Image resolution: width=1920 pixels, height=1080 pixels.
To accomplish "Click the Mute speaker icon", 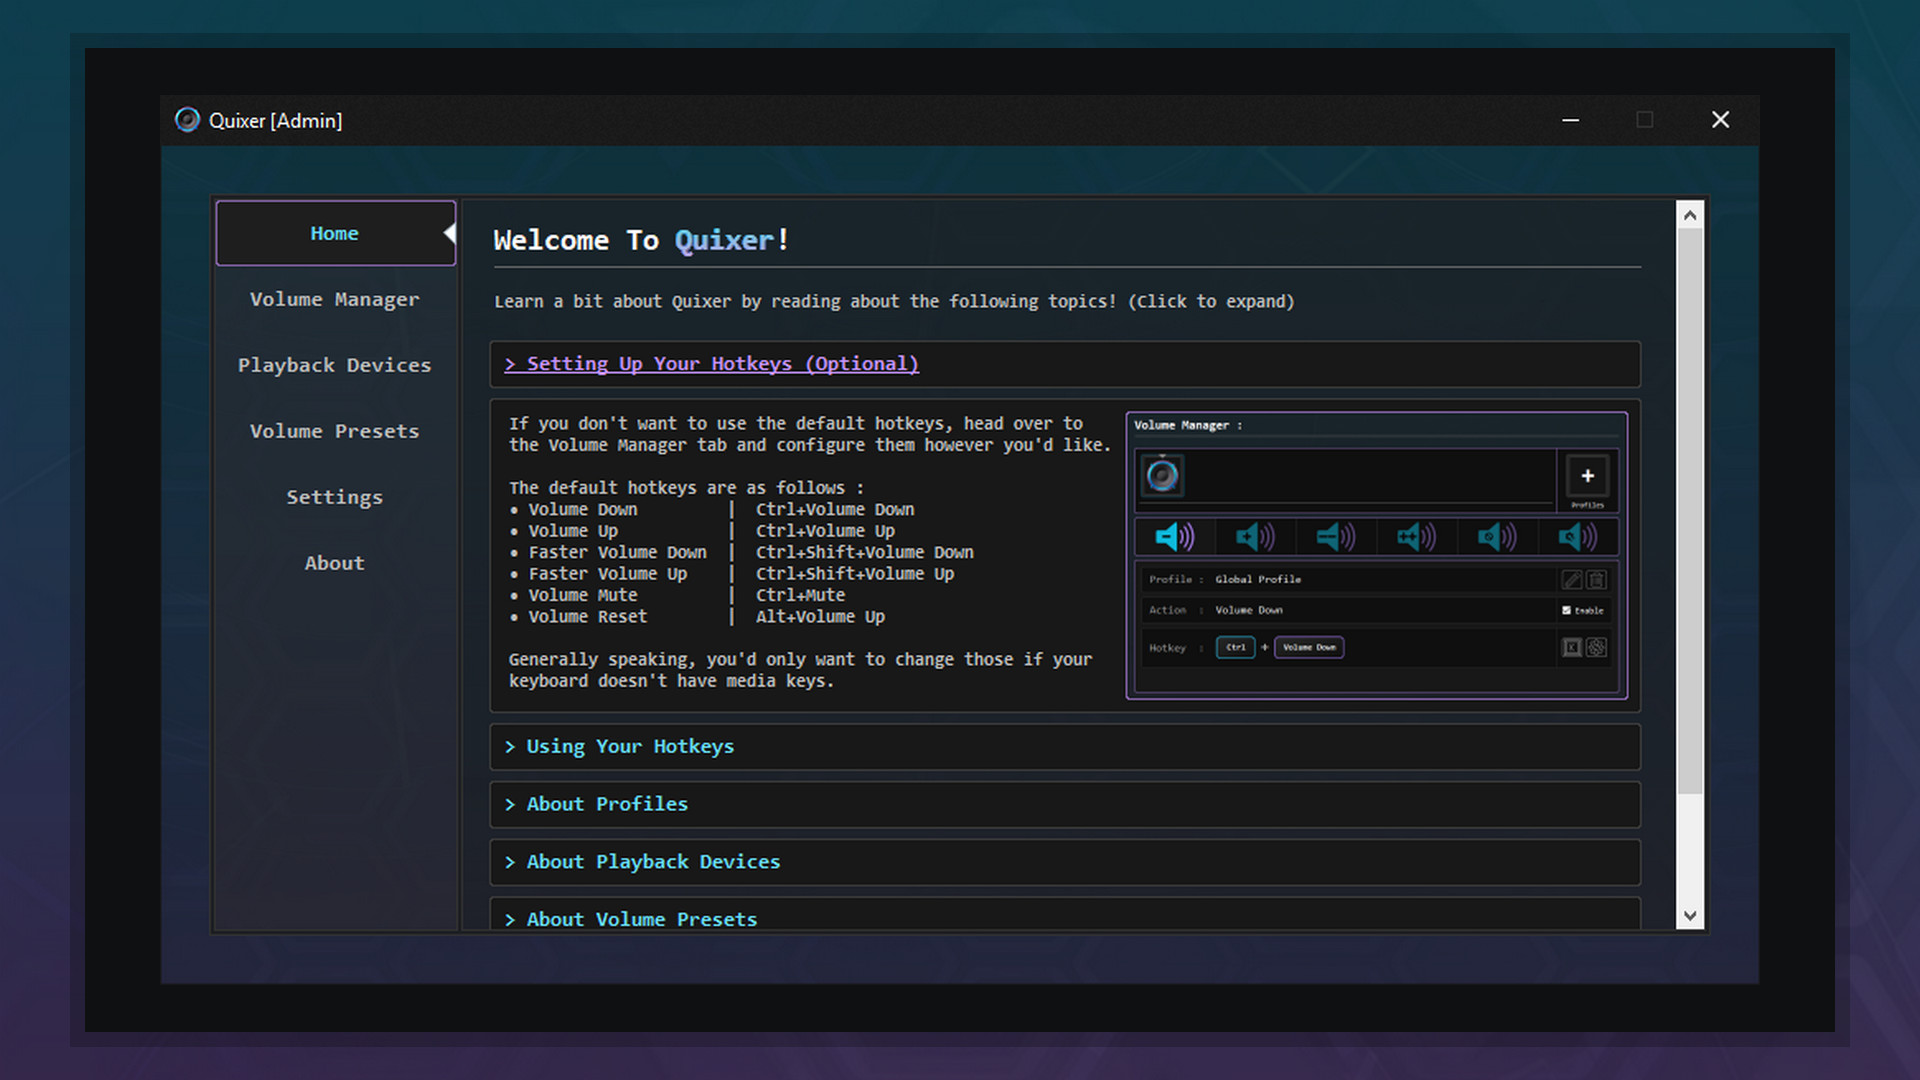I will point(1495,537).
